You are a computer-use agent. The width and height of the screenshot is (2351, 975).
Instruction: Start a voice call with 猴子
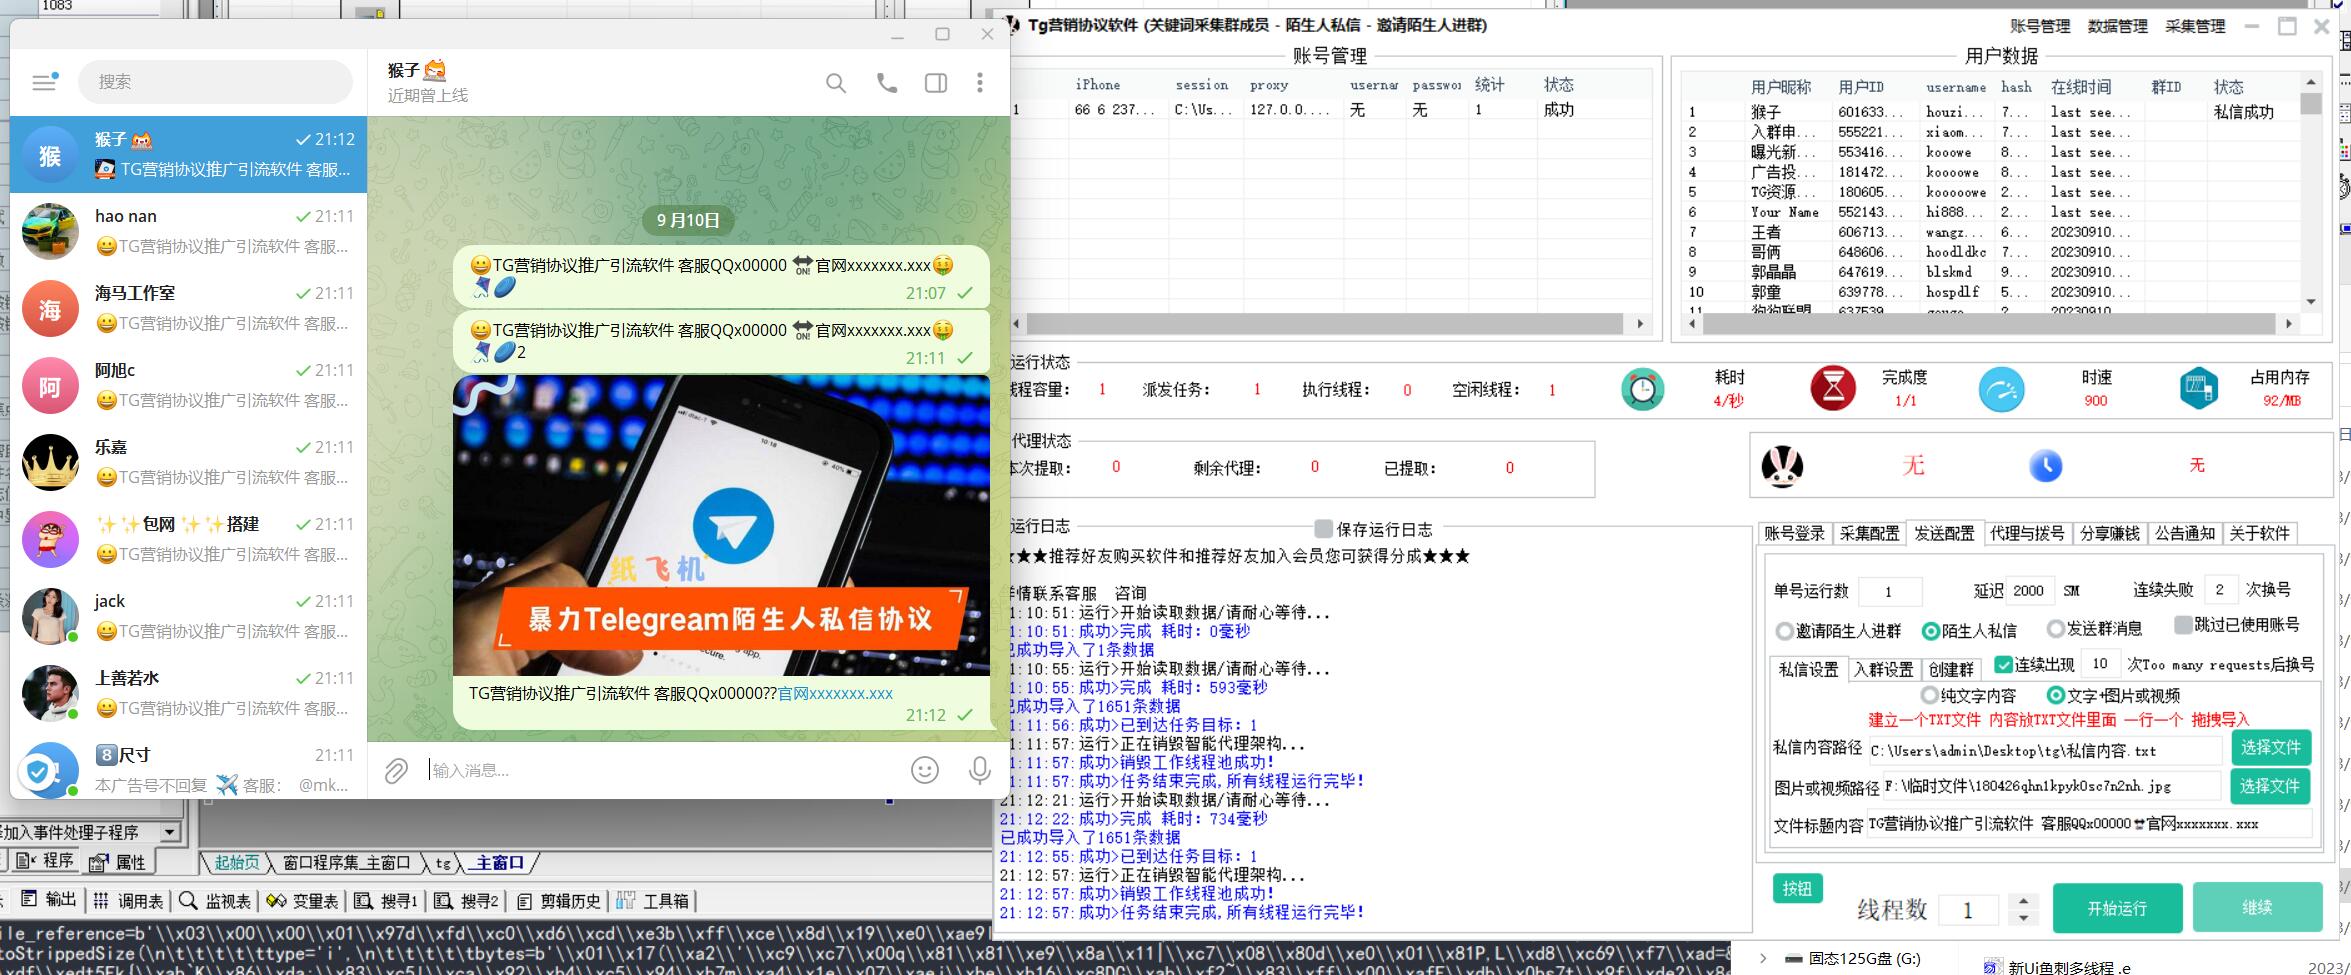886,83
